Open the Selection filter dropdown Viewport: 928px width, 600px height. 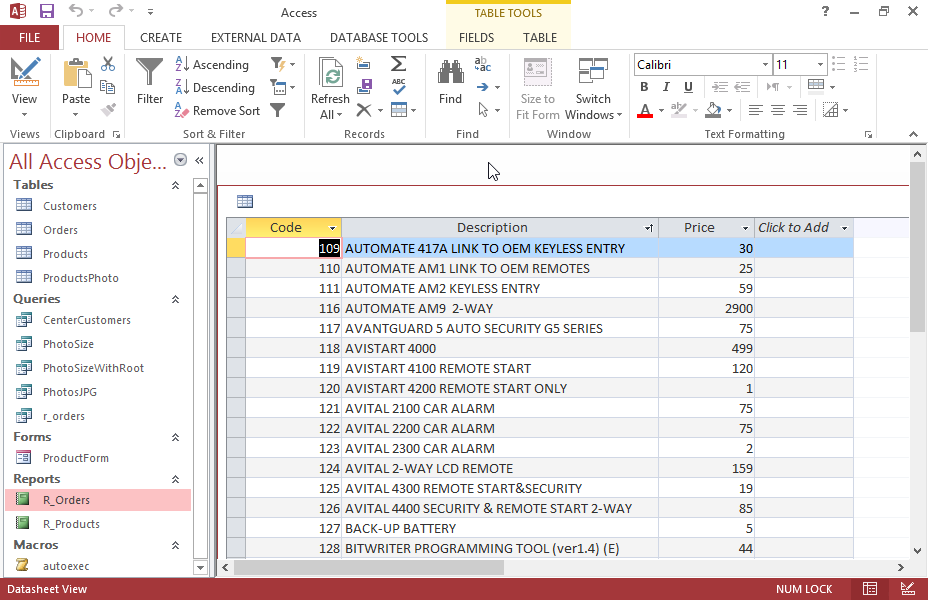(283, 64)
